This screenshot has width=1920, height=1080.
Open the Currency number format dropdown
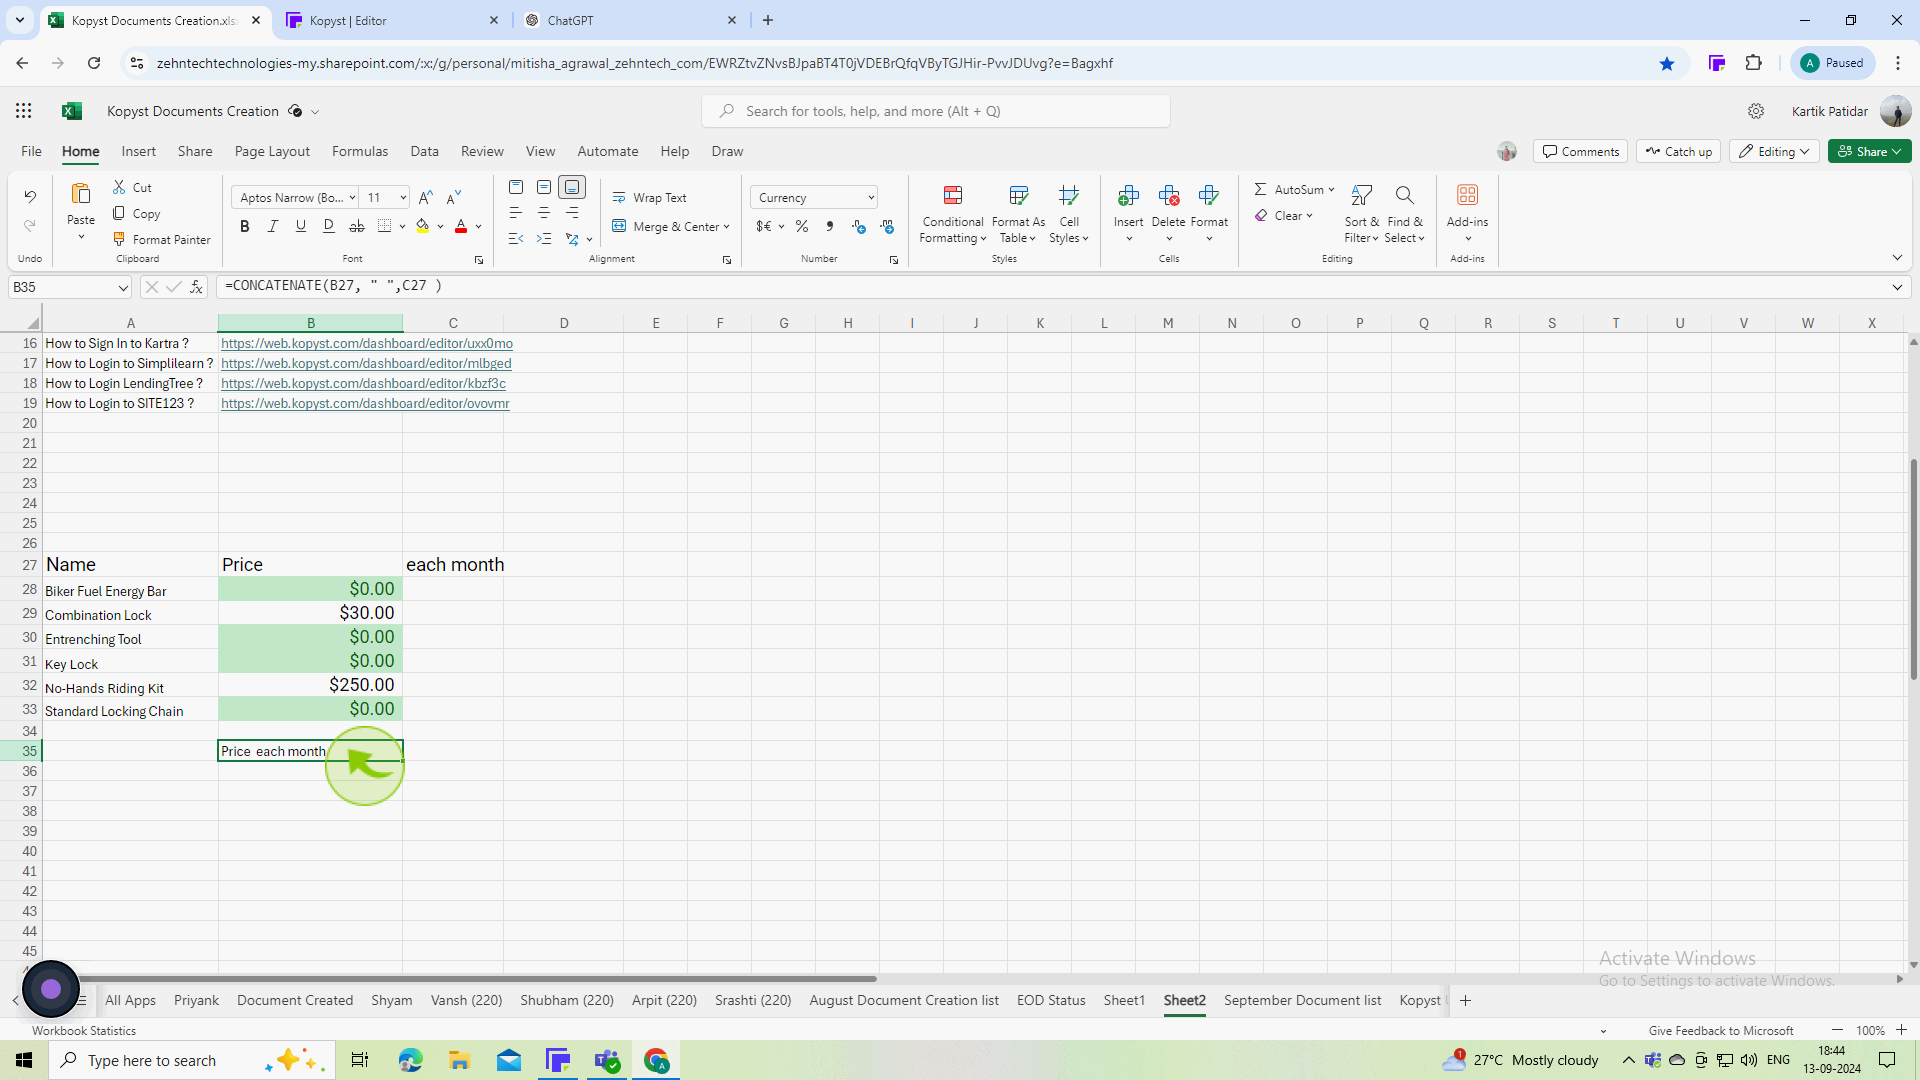click(x=871, y=198)
